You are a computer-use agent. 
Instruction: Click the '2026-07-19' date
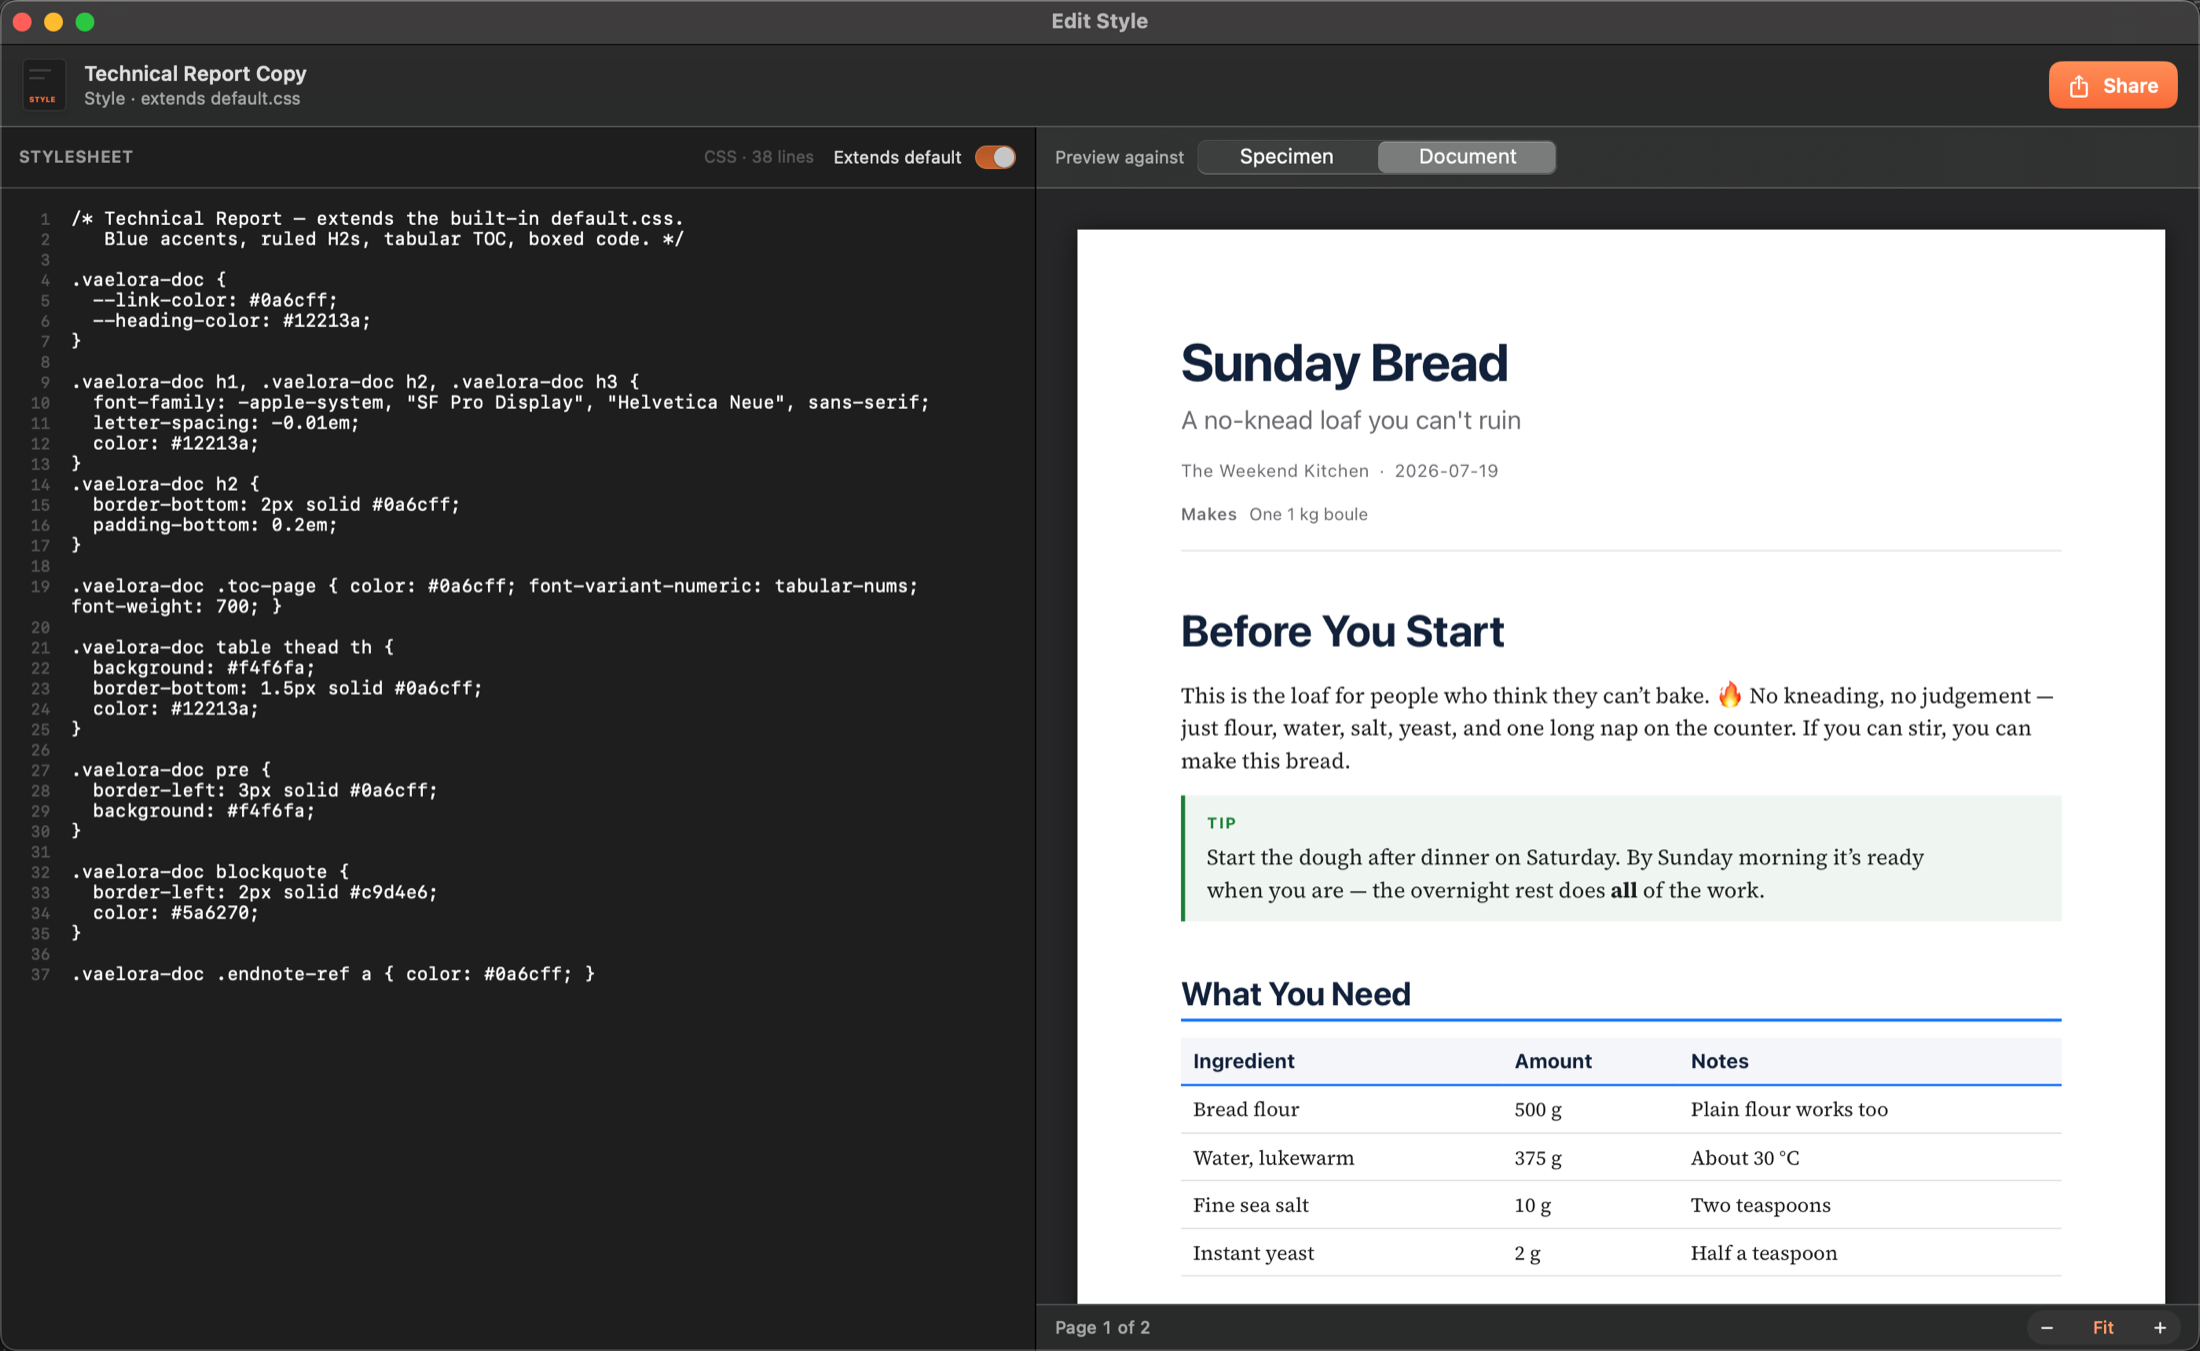[1446, 471]
